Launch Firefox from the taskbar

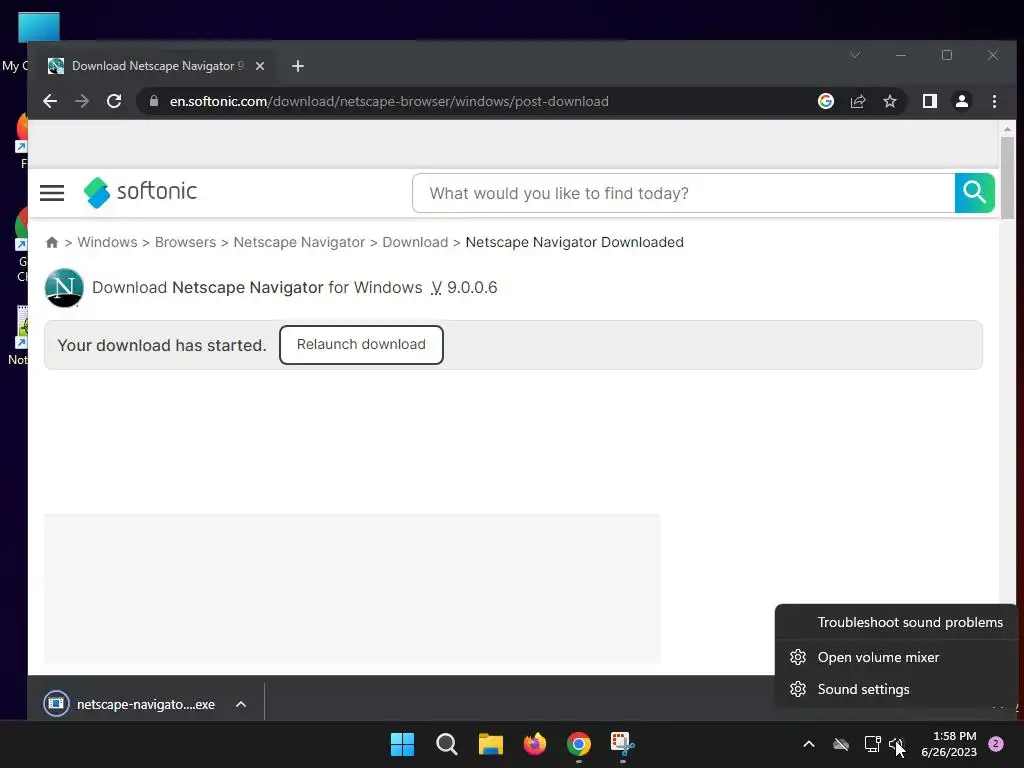click(534, 744)
